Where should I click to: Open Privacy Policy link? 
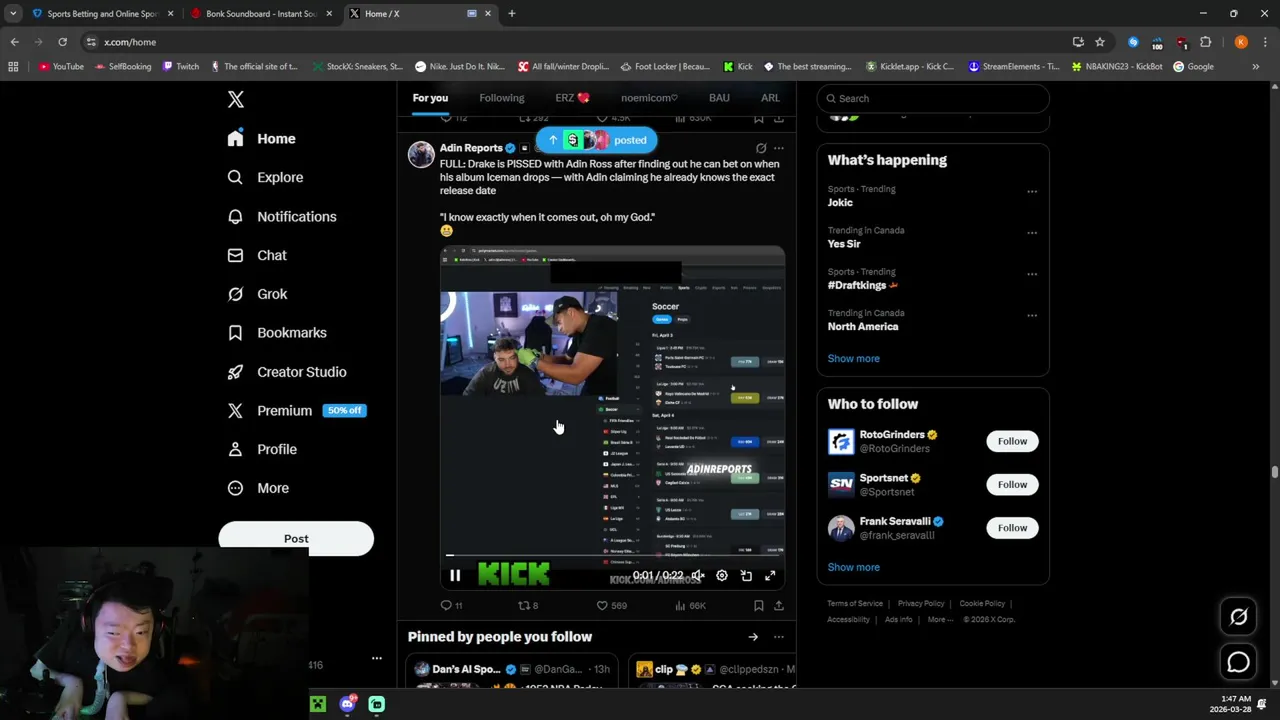coord(921,604)
